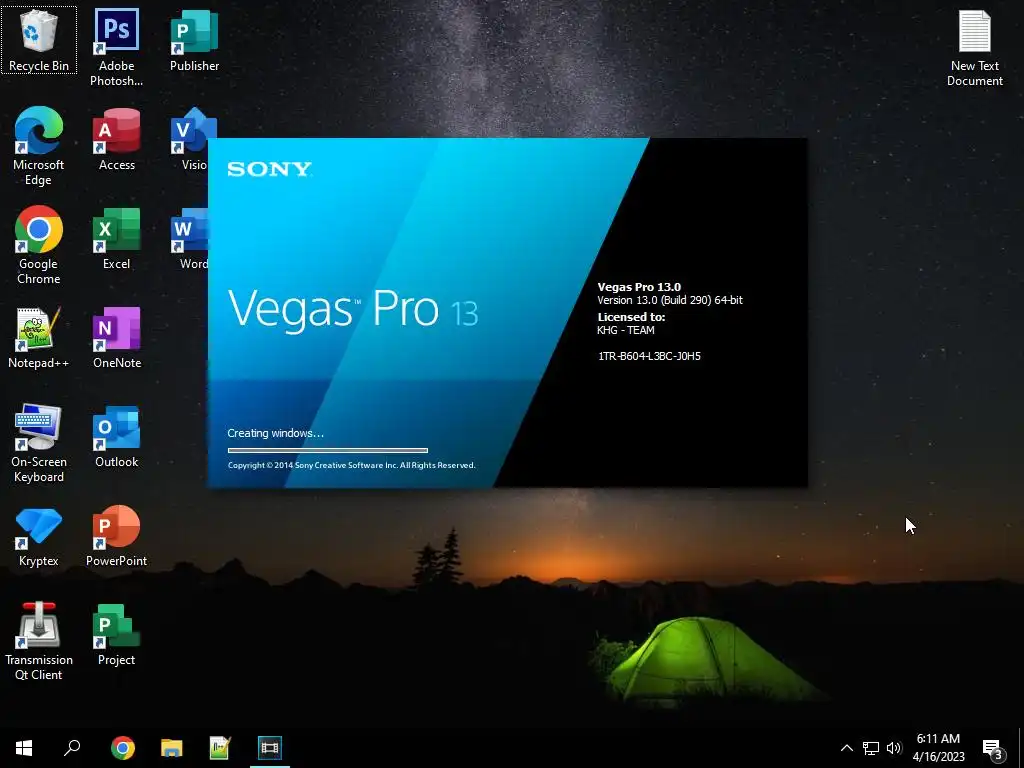This screenshot has height=768, width=1024.
Task: Select the Outlook desktop shortcut
Action: pos(116,436)
